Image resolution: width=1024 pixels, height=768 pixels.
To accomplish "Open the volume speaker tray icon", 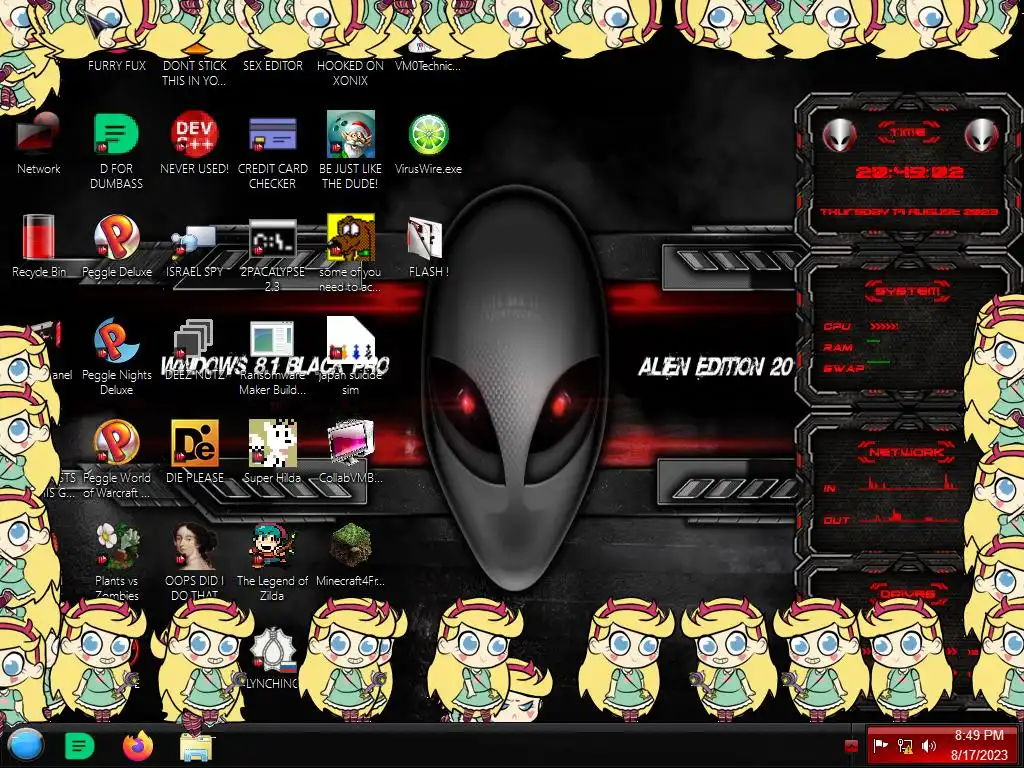I will (x=929, y=745).
